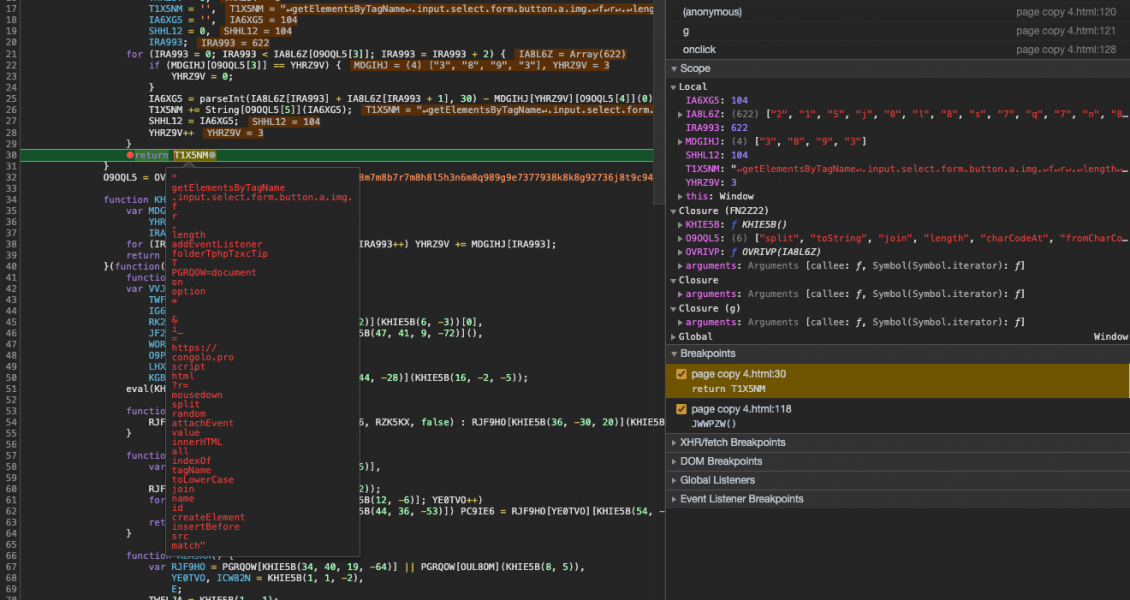Collapse the Closure (g) group
Viewport: 1130px width, 600px height.
pos(674,308)
